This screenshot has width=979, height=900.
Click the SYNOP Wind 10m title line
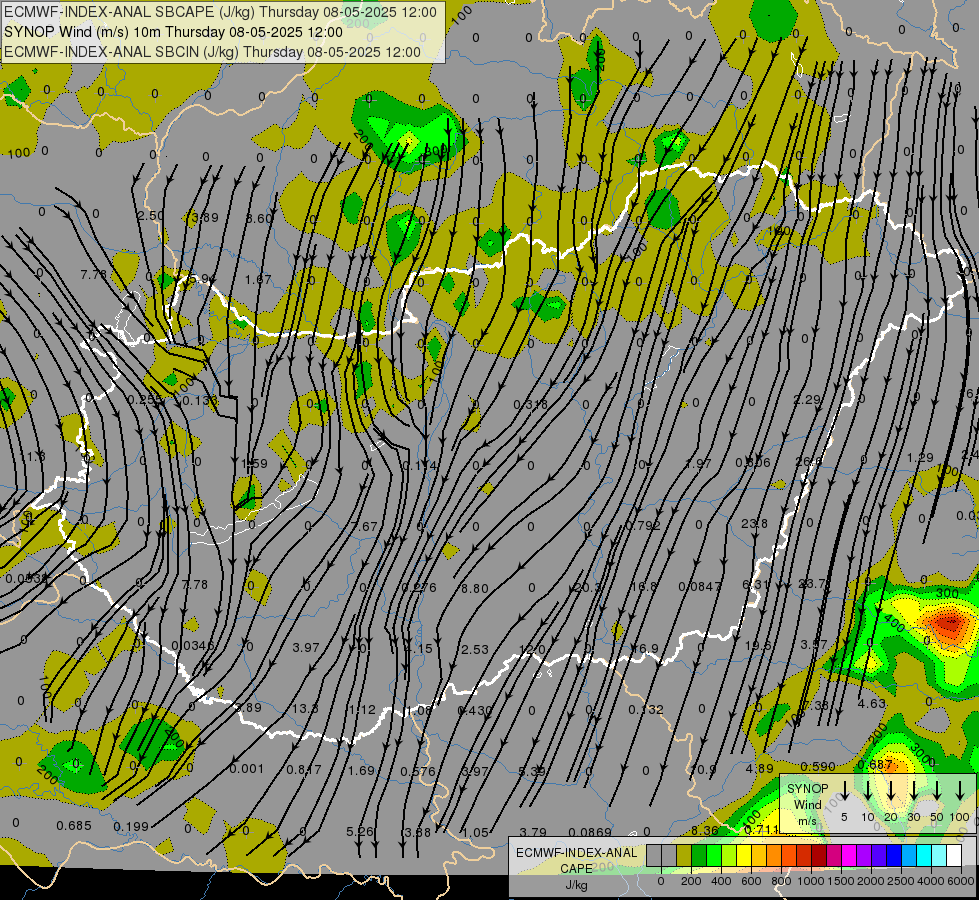pyautogui.click(x=174, y=32)
